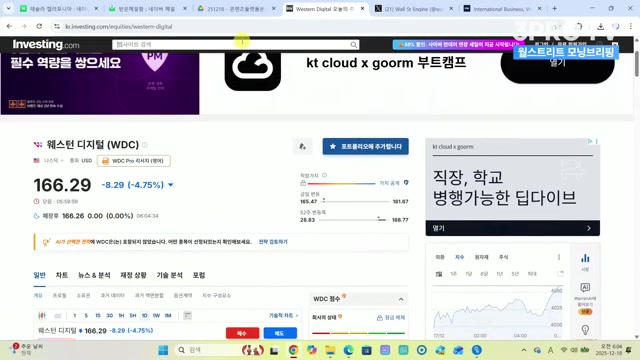Click the area chart type icon
640x360 pixels.
point(58,316)
